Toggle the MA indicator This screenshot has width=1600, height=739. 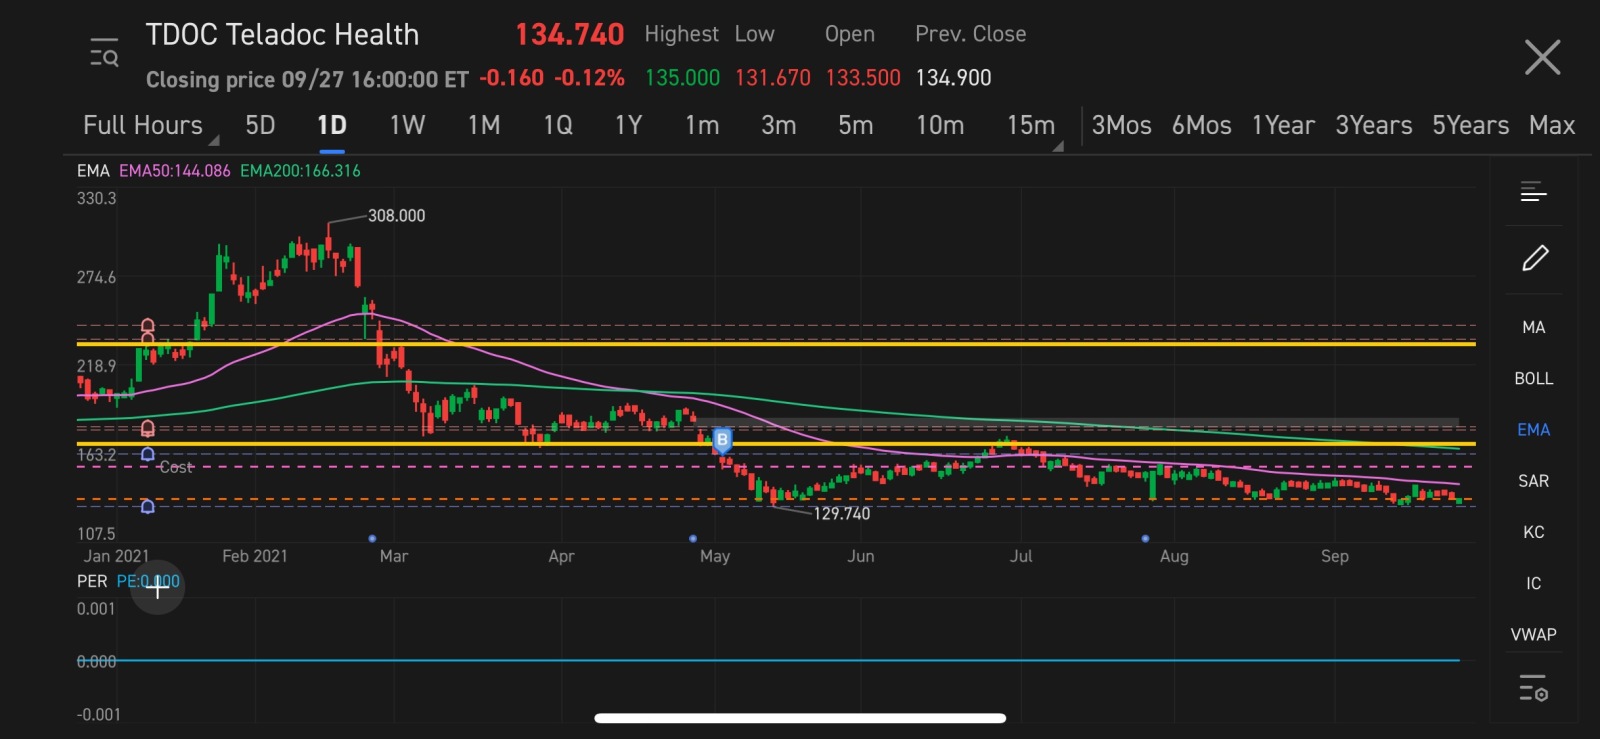(1534, 327)
